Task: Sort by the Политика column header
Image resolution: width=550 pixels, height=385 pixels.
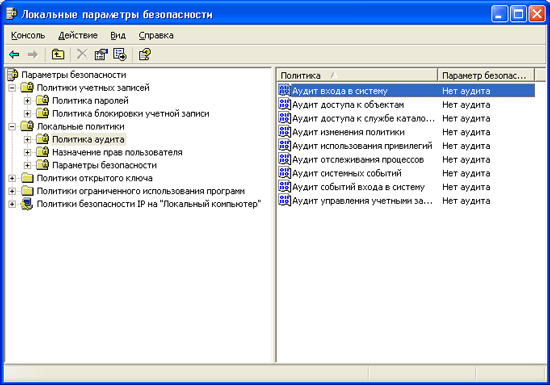Action: click(357, 75)
